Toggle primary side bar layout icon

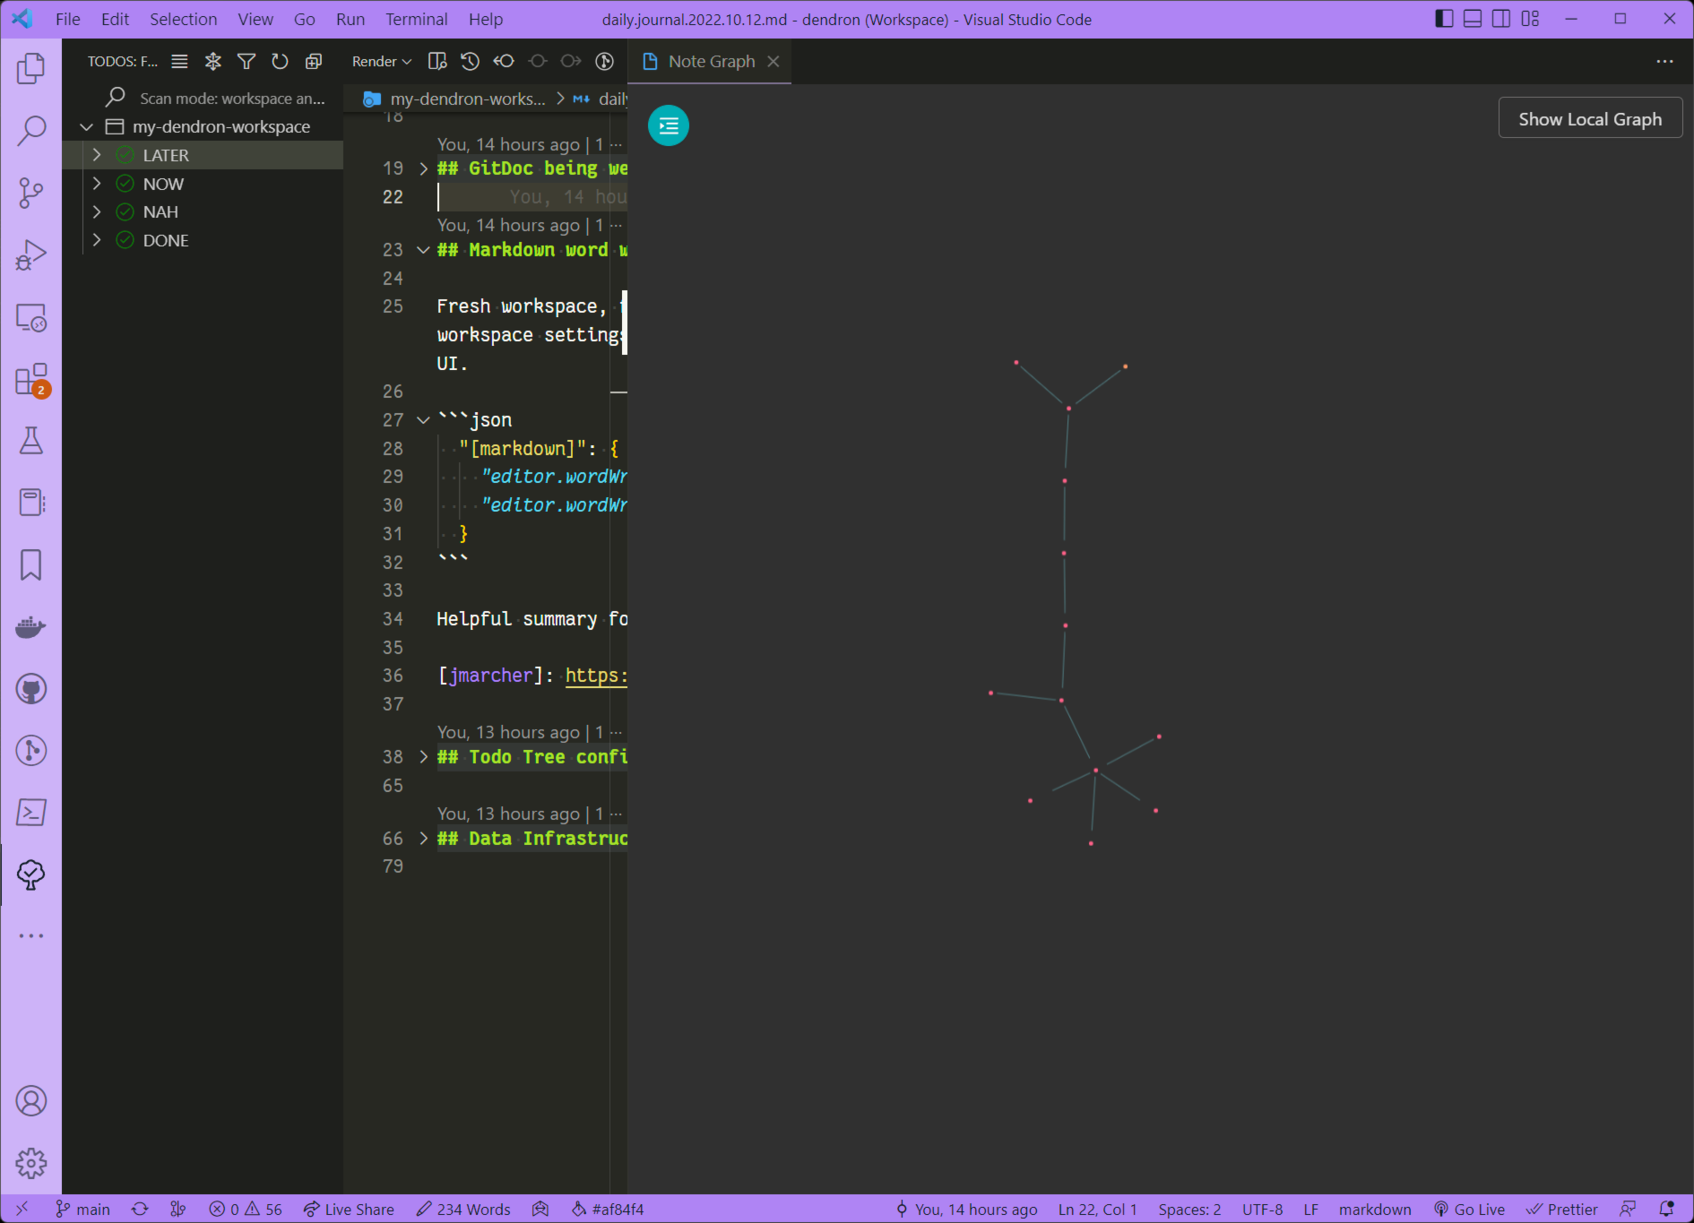coord(1444,19)
